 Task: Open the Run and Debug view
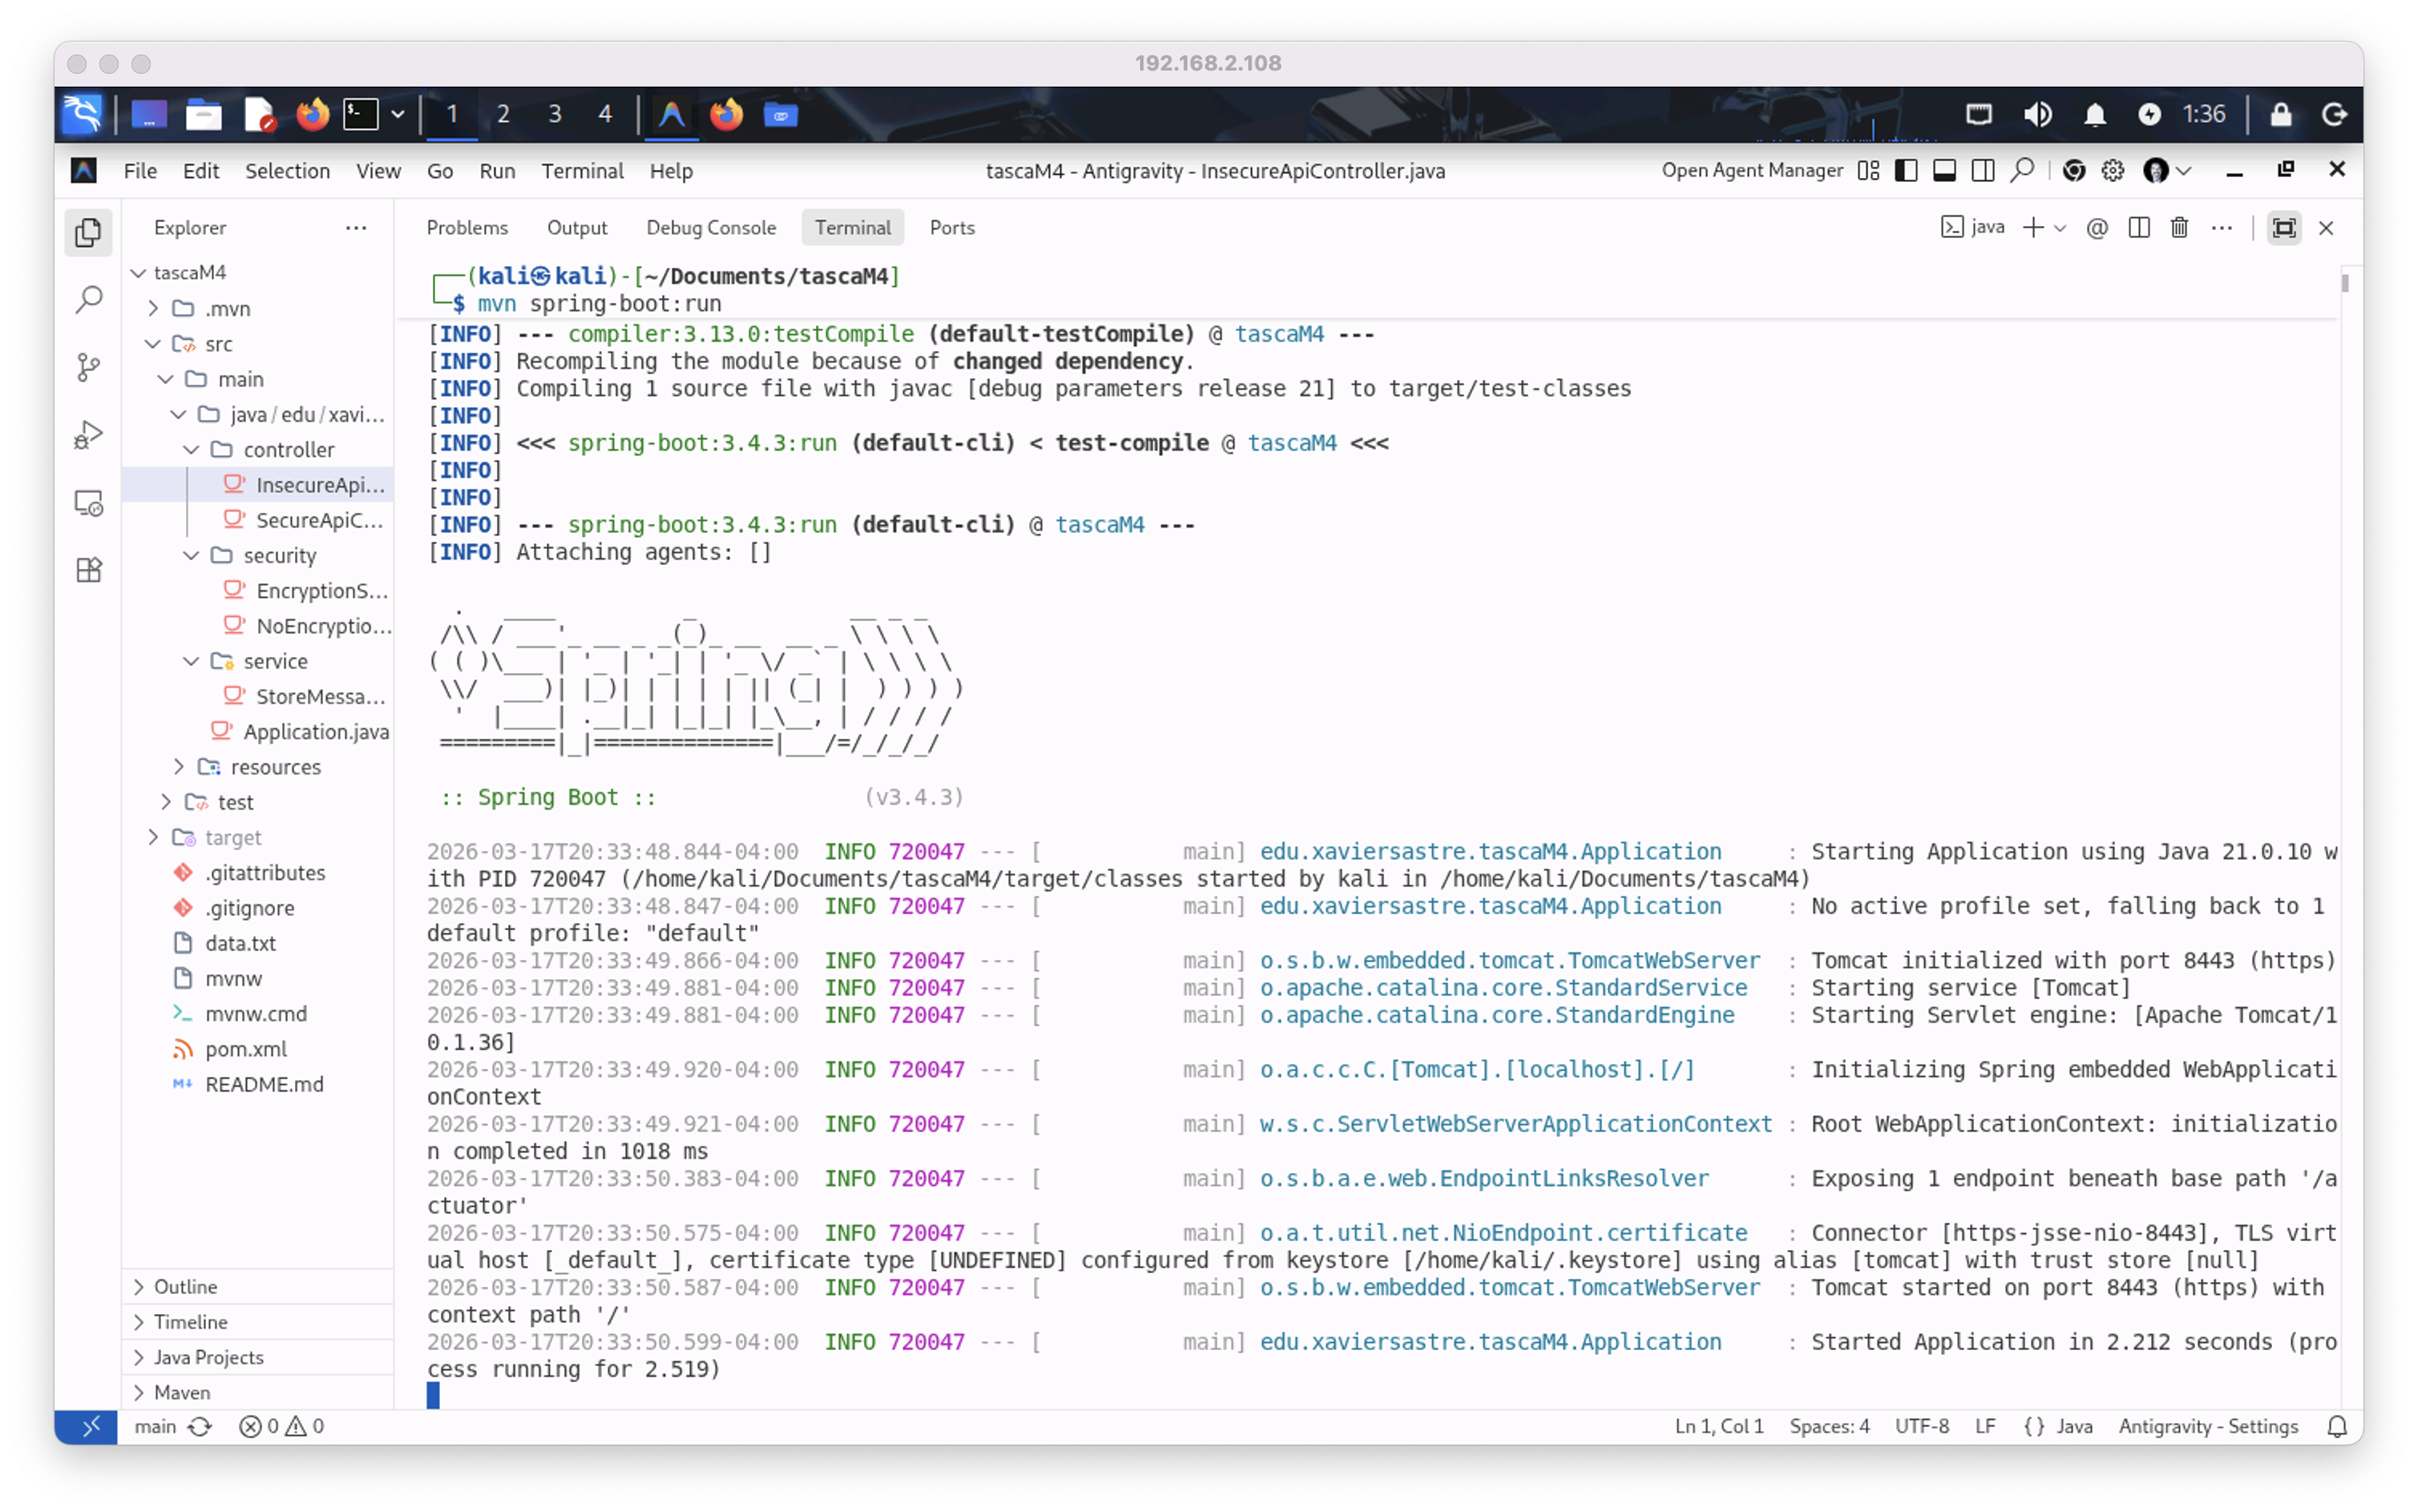click(x=89, y=435)
